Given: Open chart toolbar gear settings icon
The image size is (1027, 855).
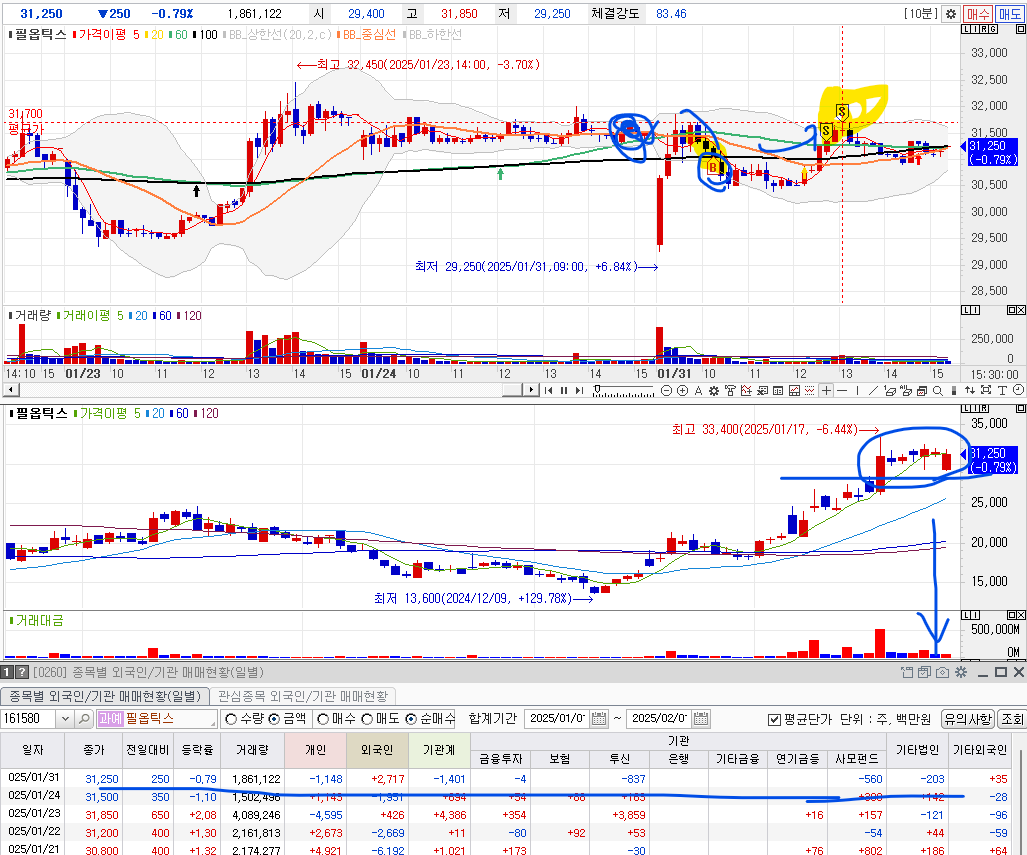Looking at the screenshot, I should 714,390.
